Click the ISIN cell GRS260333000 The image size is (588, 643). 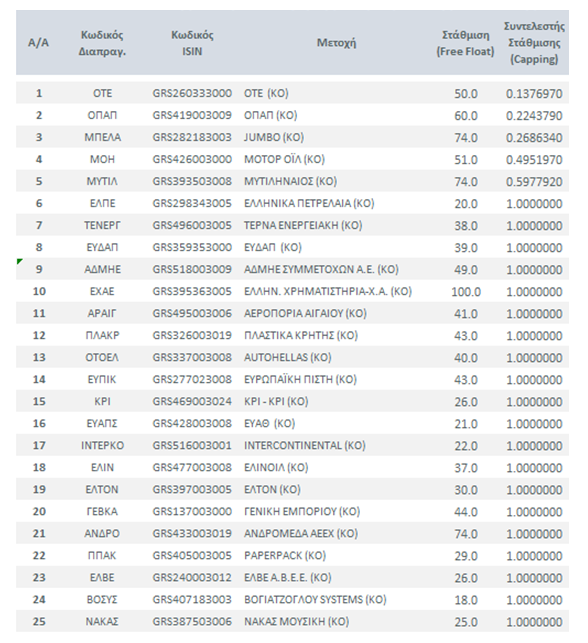tap(192, 93)
